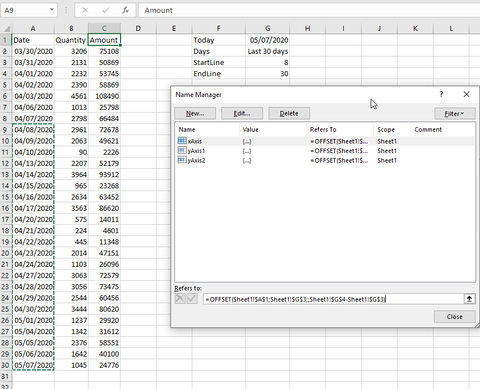Click the cancel X icon beside Refers to
The image size is (480, 389).
[180, 299]
